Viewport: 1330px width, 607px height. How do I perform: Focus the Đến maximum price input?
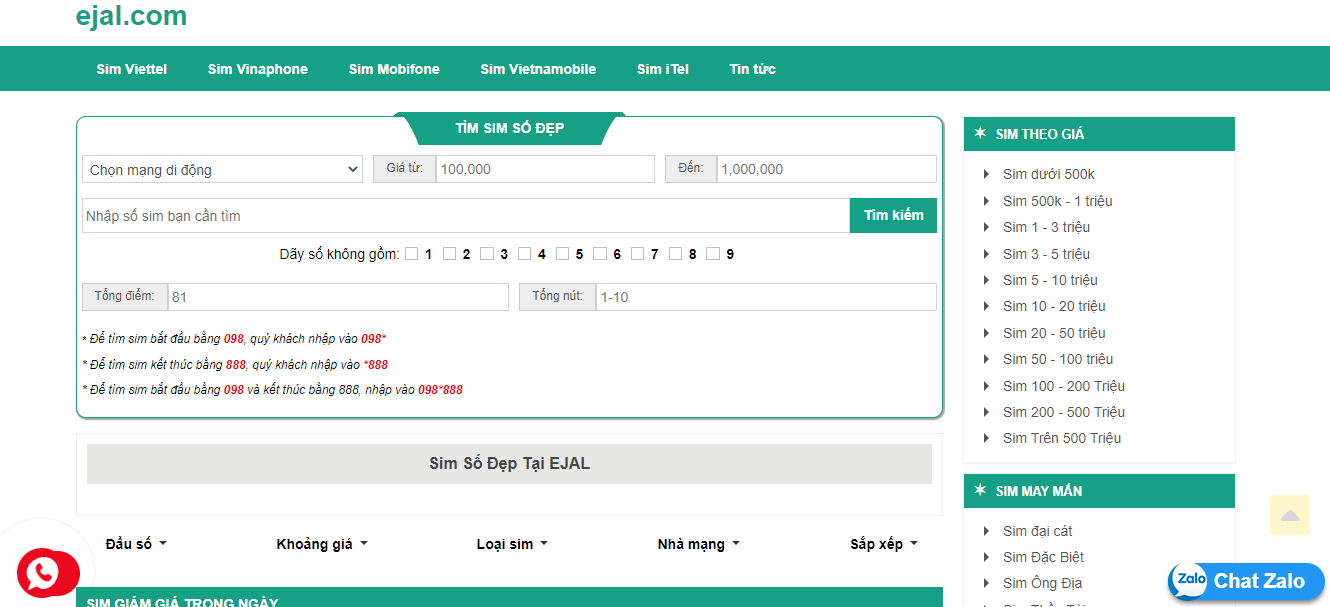(827, 169)
